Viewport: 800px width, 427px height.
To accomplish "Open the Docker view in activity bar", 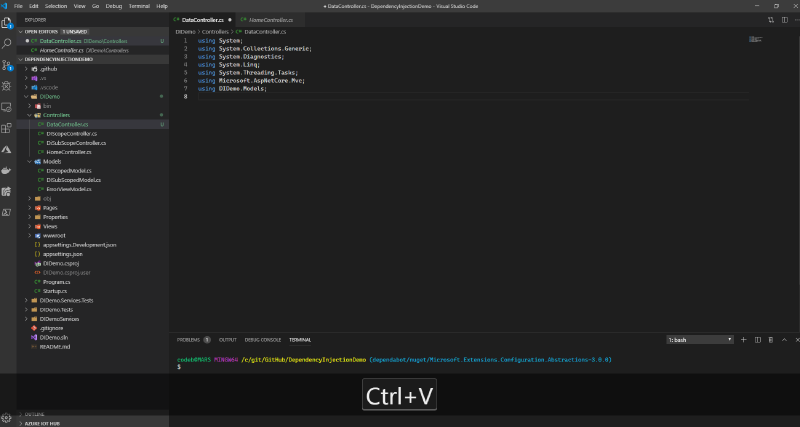I will coord(6,170).
